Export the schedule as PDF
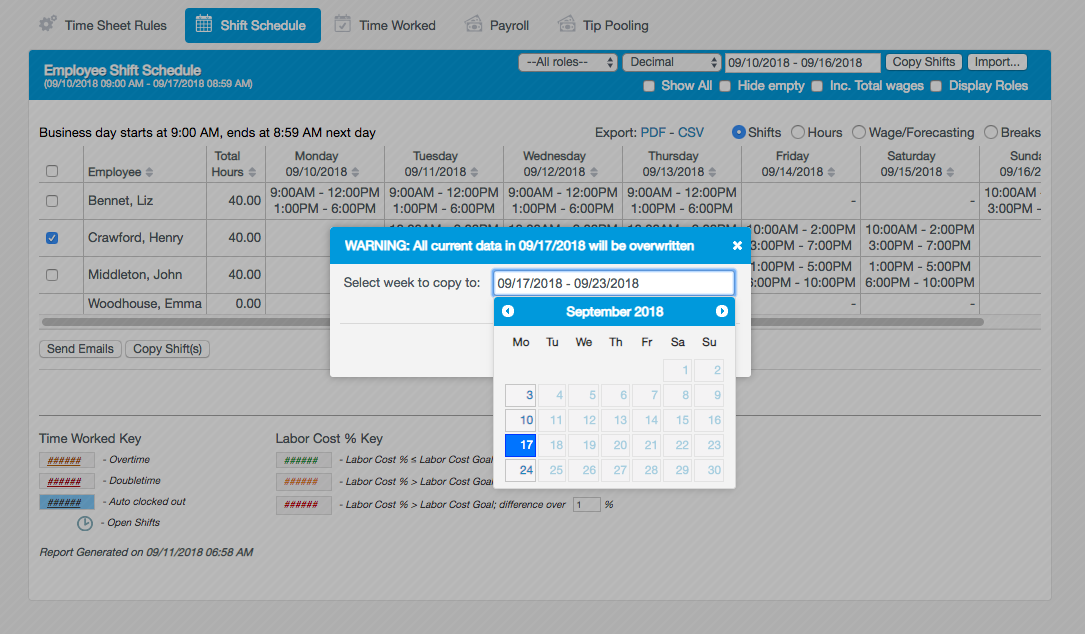1085x634 pixels. point(653,131)
